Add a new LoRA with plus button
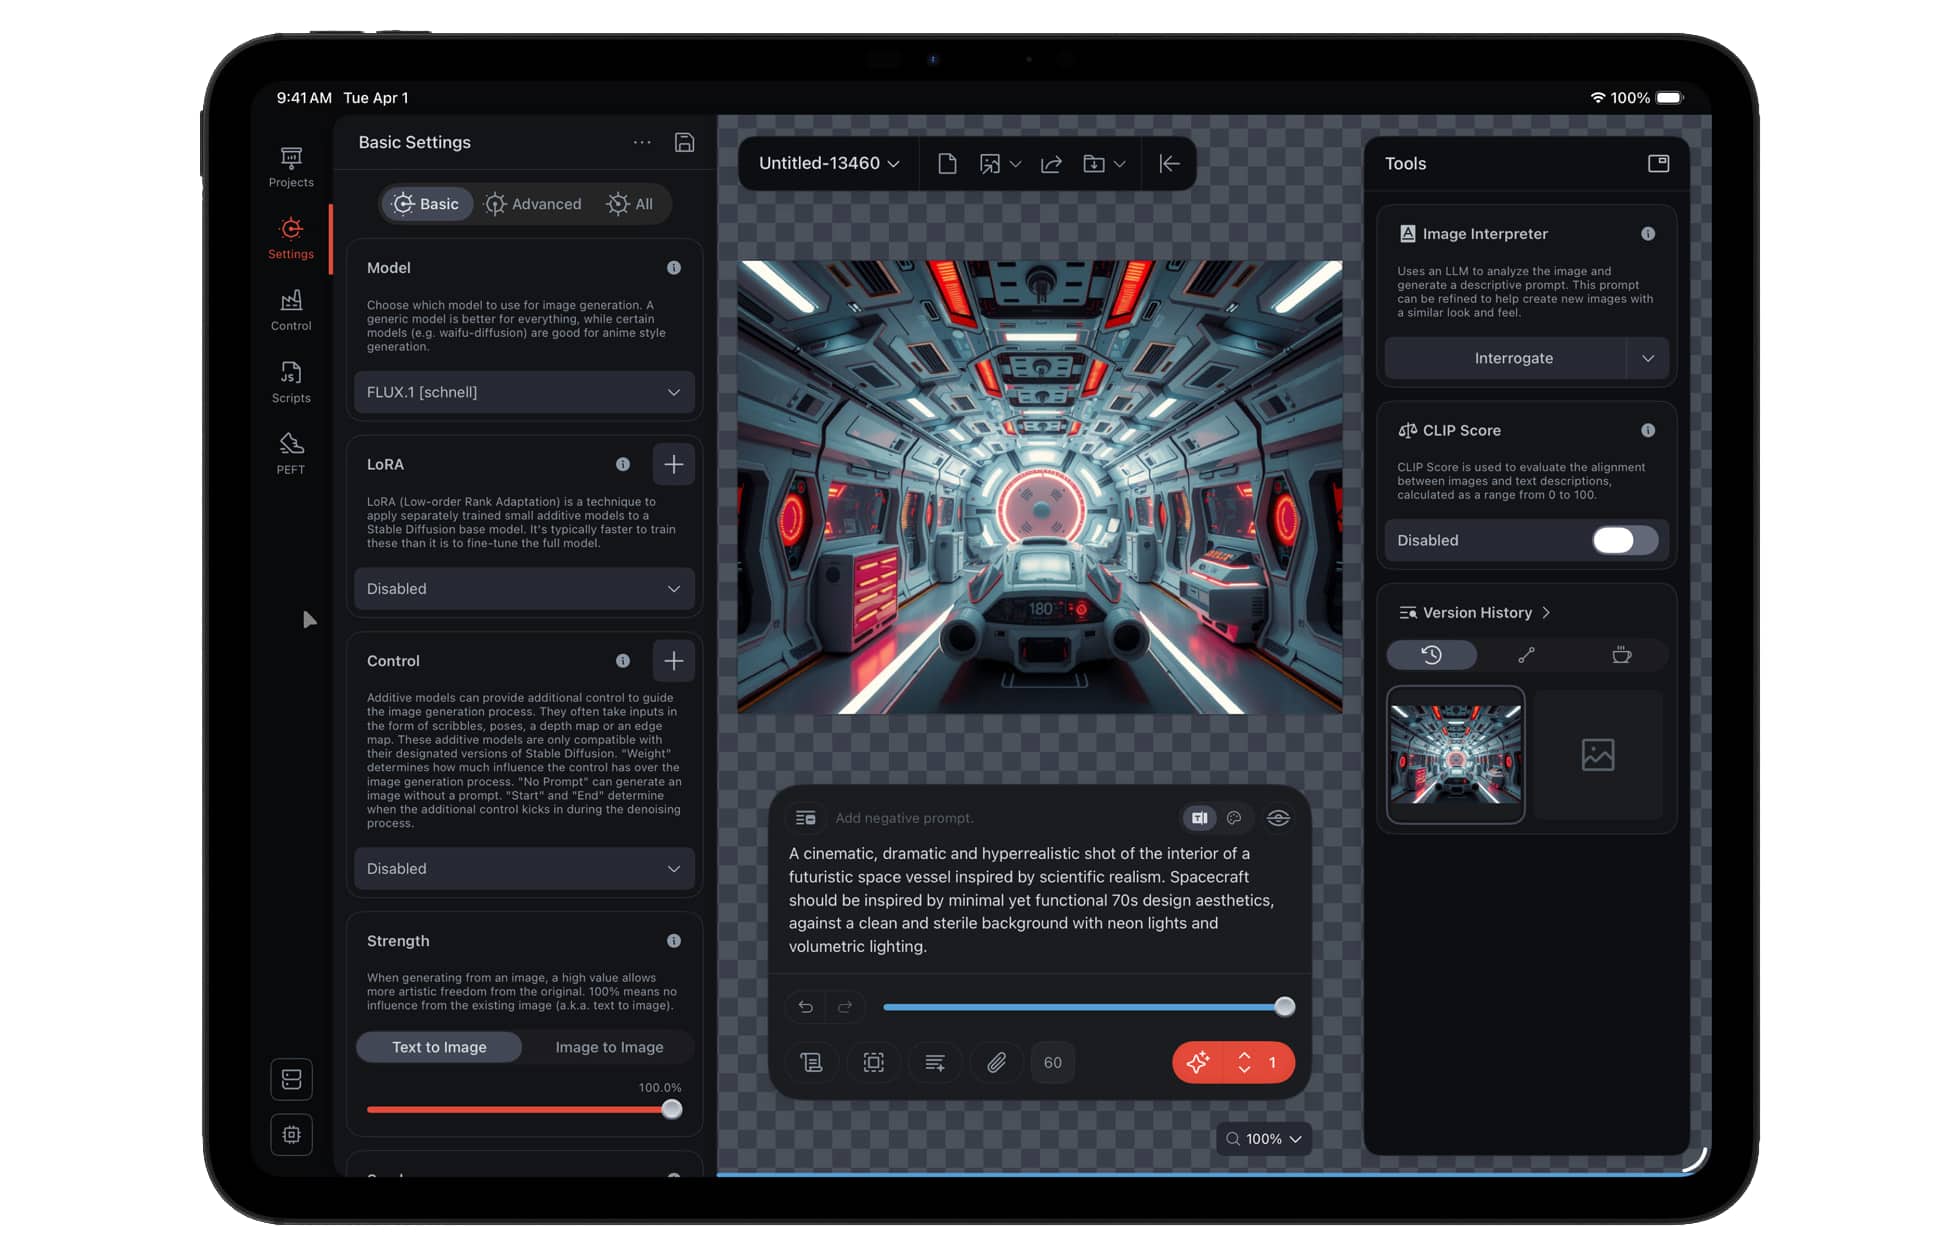1960x1257 pixels. 673,464
